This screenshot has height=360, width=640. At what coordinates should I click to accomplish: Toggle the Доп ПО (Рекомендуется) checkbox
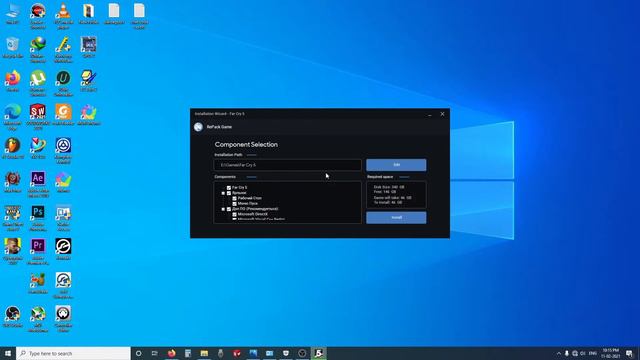click(x=229, y=209)
